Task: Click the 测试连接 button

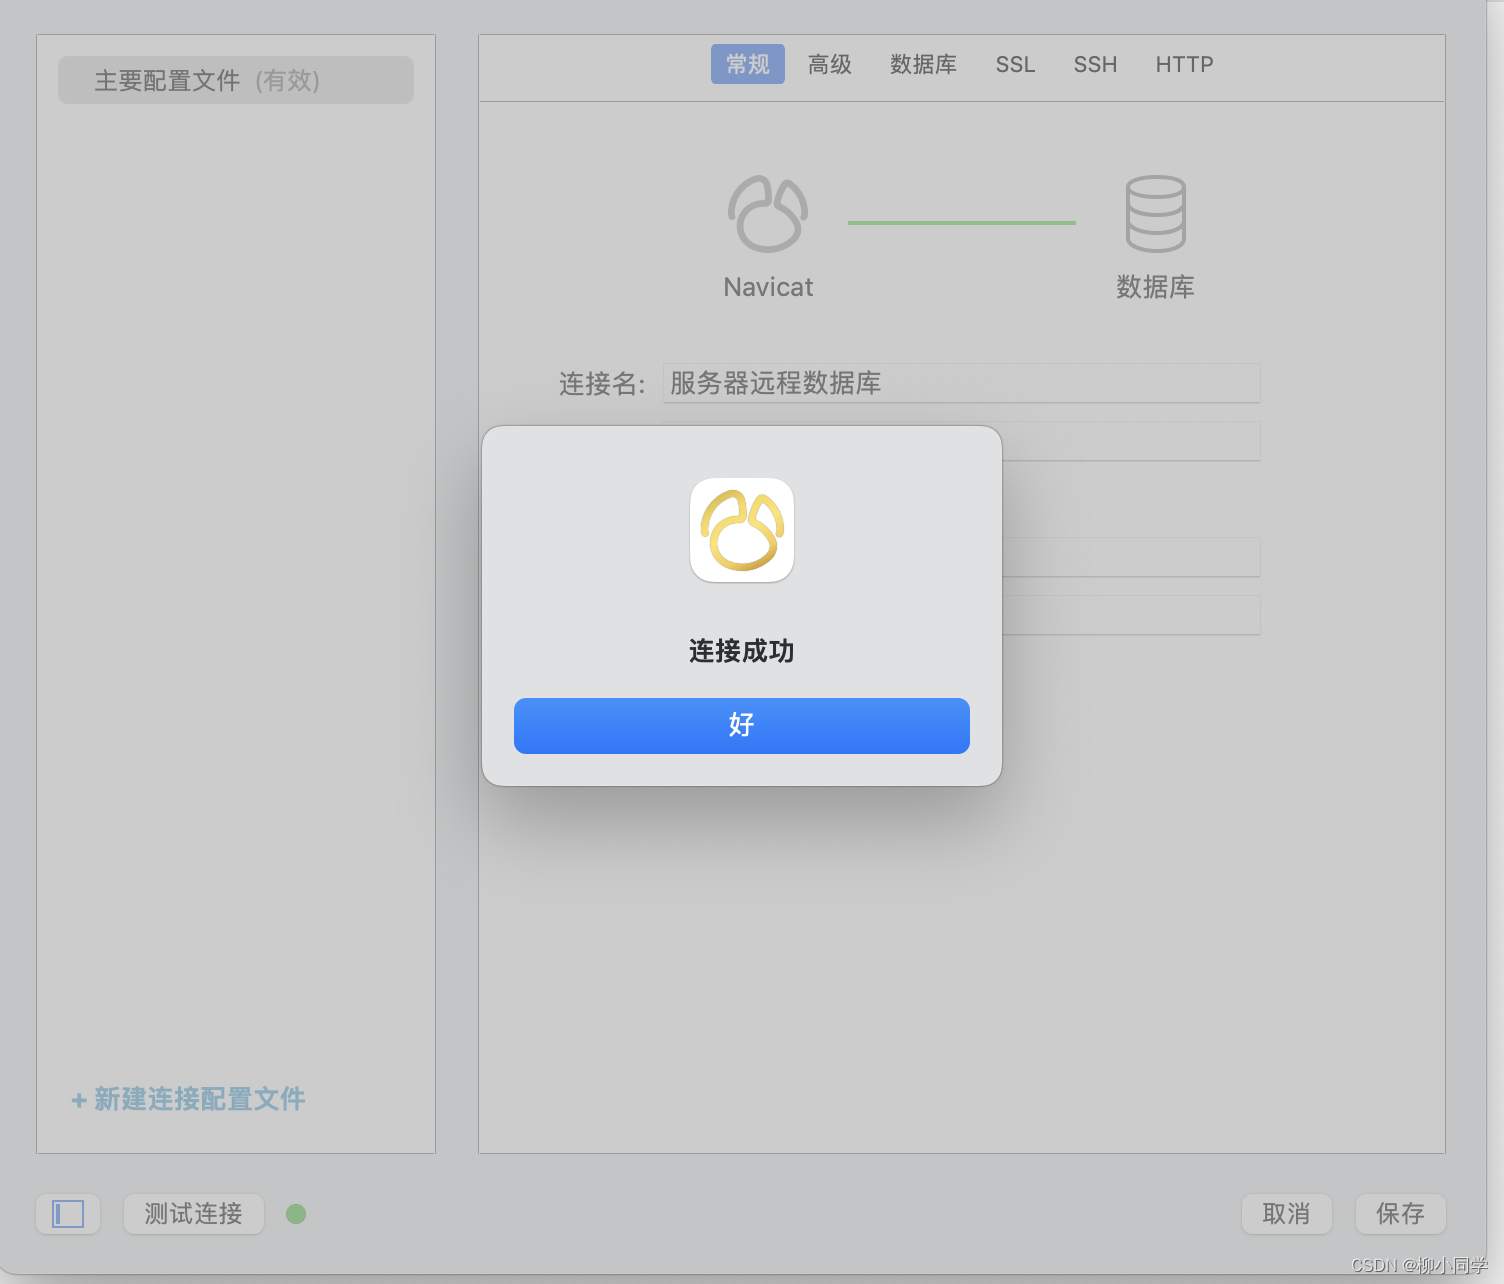Action: tap(194, 1214)
